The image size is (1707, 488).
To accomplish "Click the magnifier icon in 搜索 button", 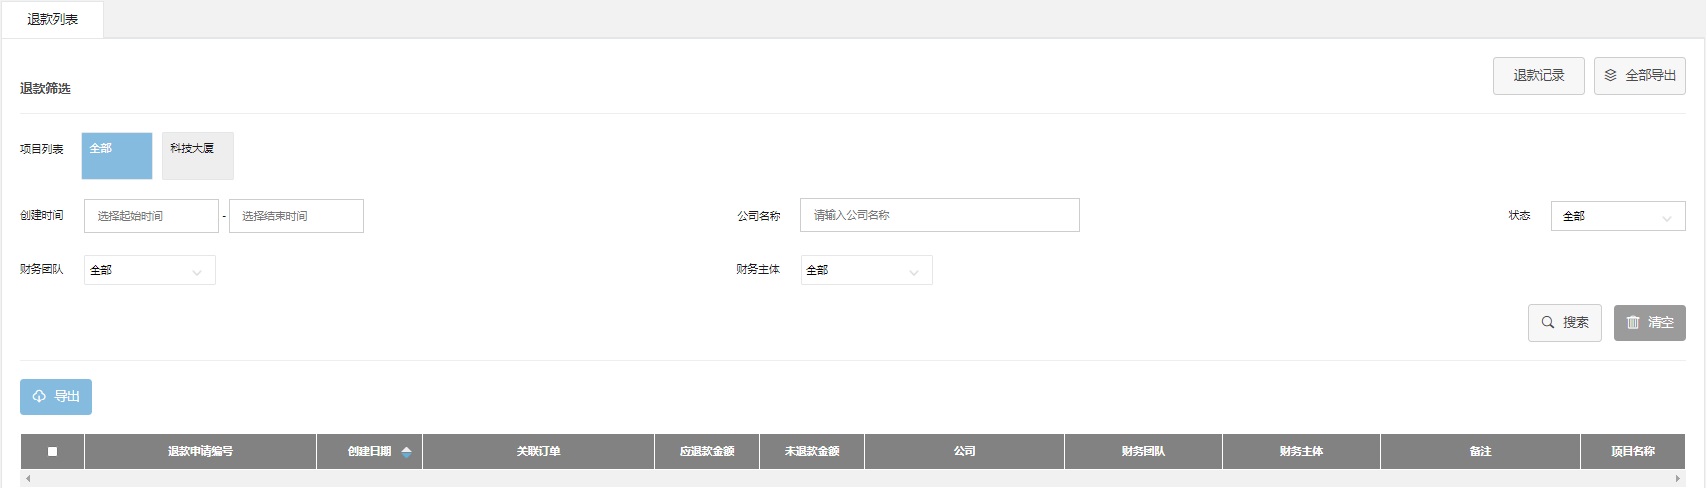I will point(1548,323).
